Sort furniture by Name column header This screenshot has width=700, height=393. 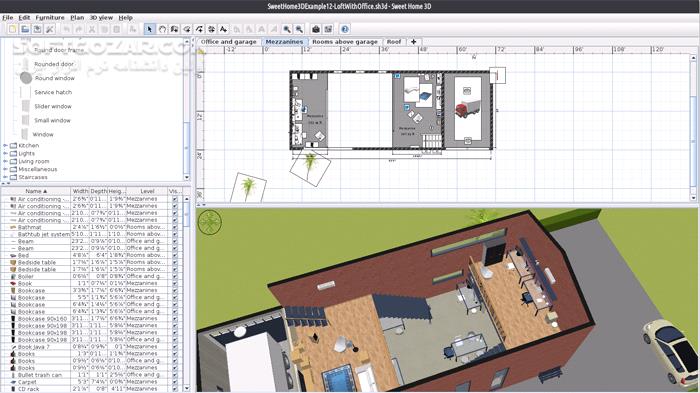click(36, 191)
